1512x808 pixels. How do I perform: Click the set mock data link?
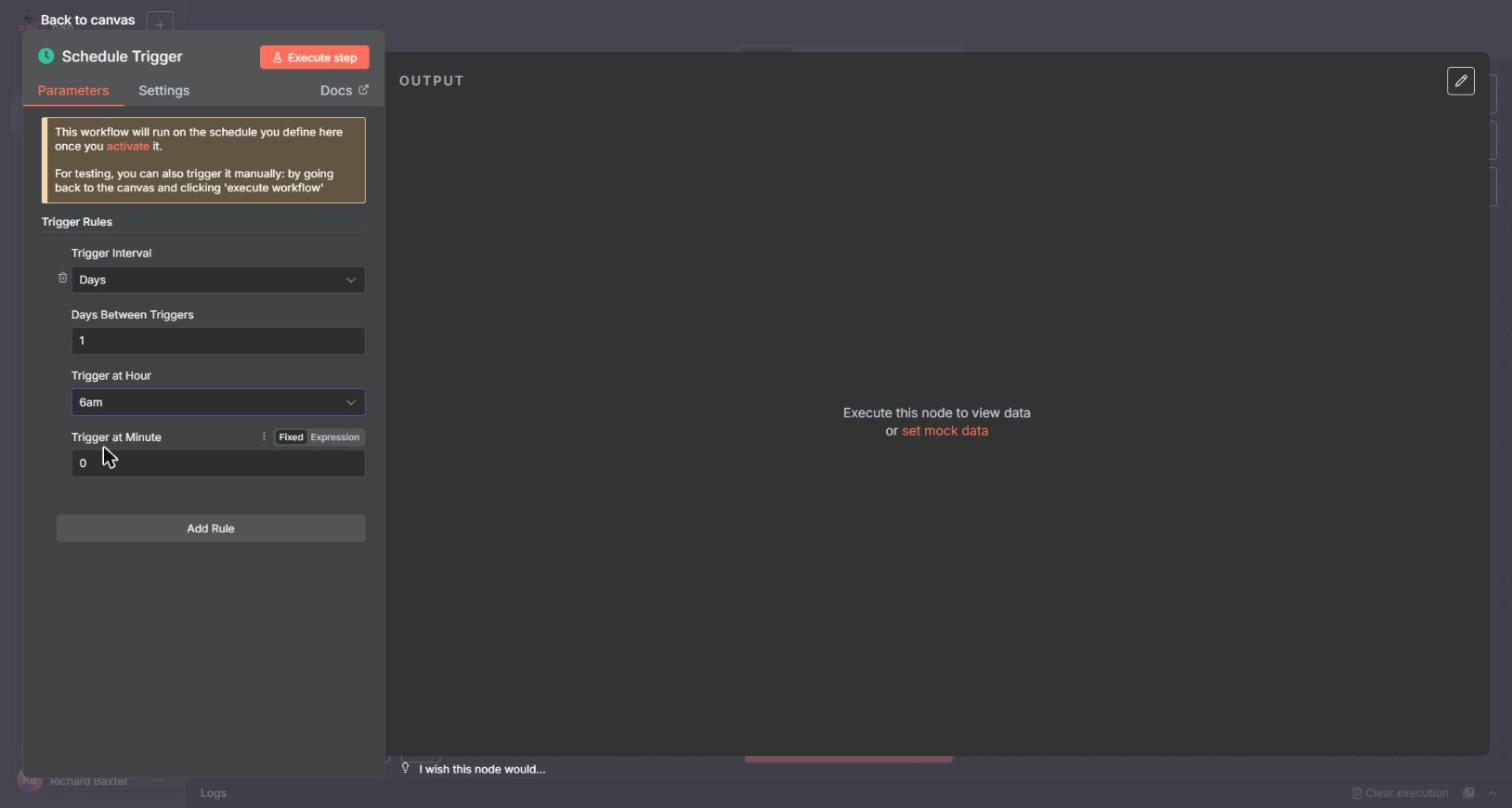945,431
